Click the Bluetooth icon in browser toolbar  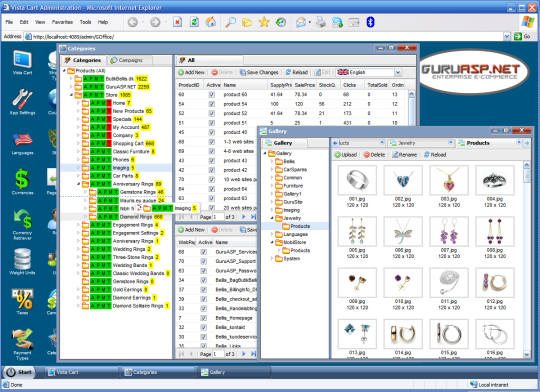tap(370, 22)
